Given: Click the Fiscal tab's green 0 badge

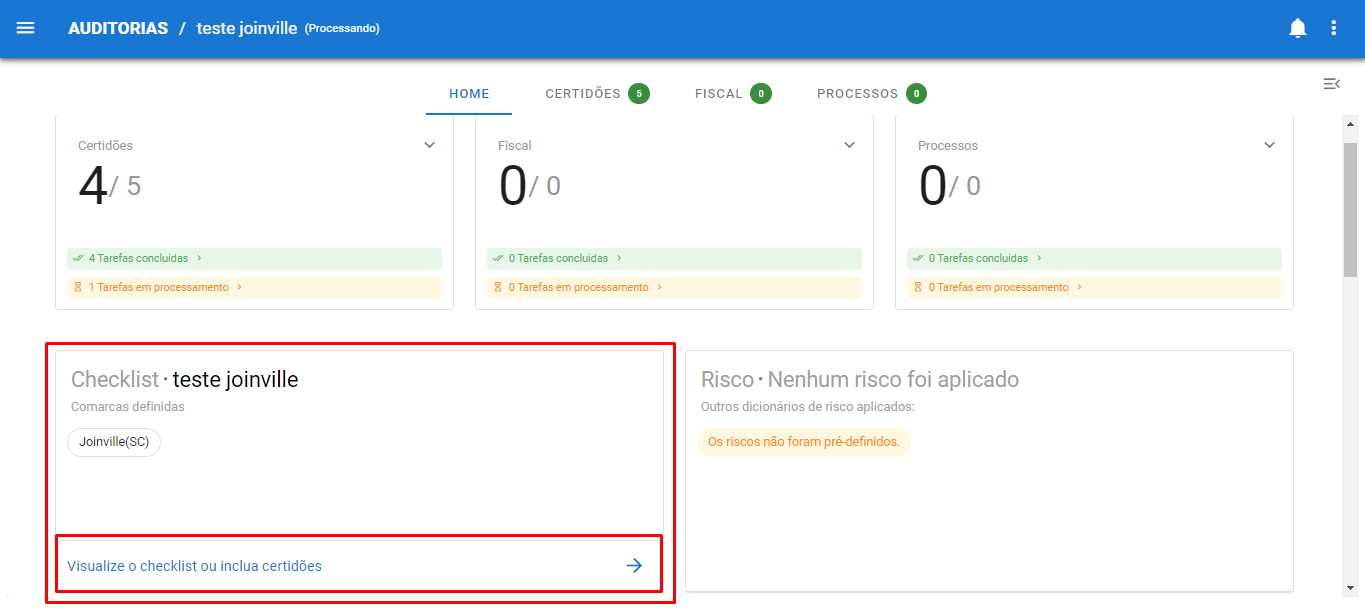Looking at the screenshot, I should point(760,94).
